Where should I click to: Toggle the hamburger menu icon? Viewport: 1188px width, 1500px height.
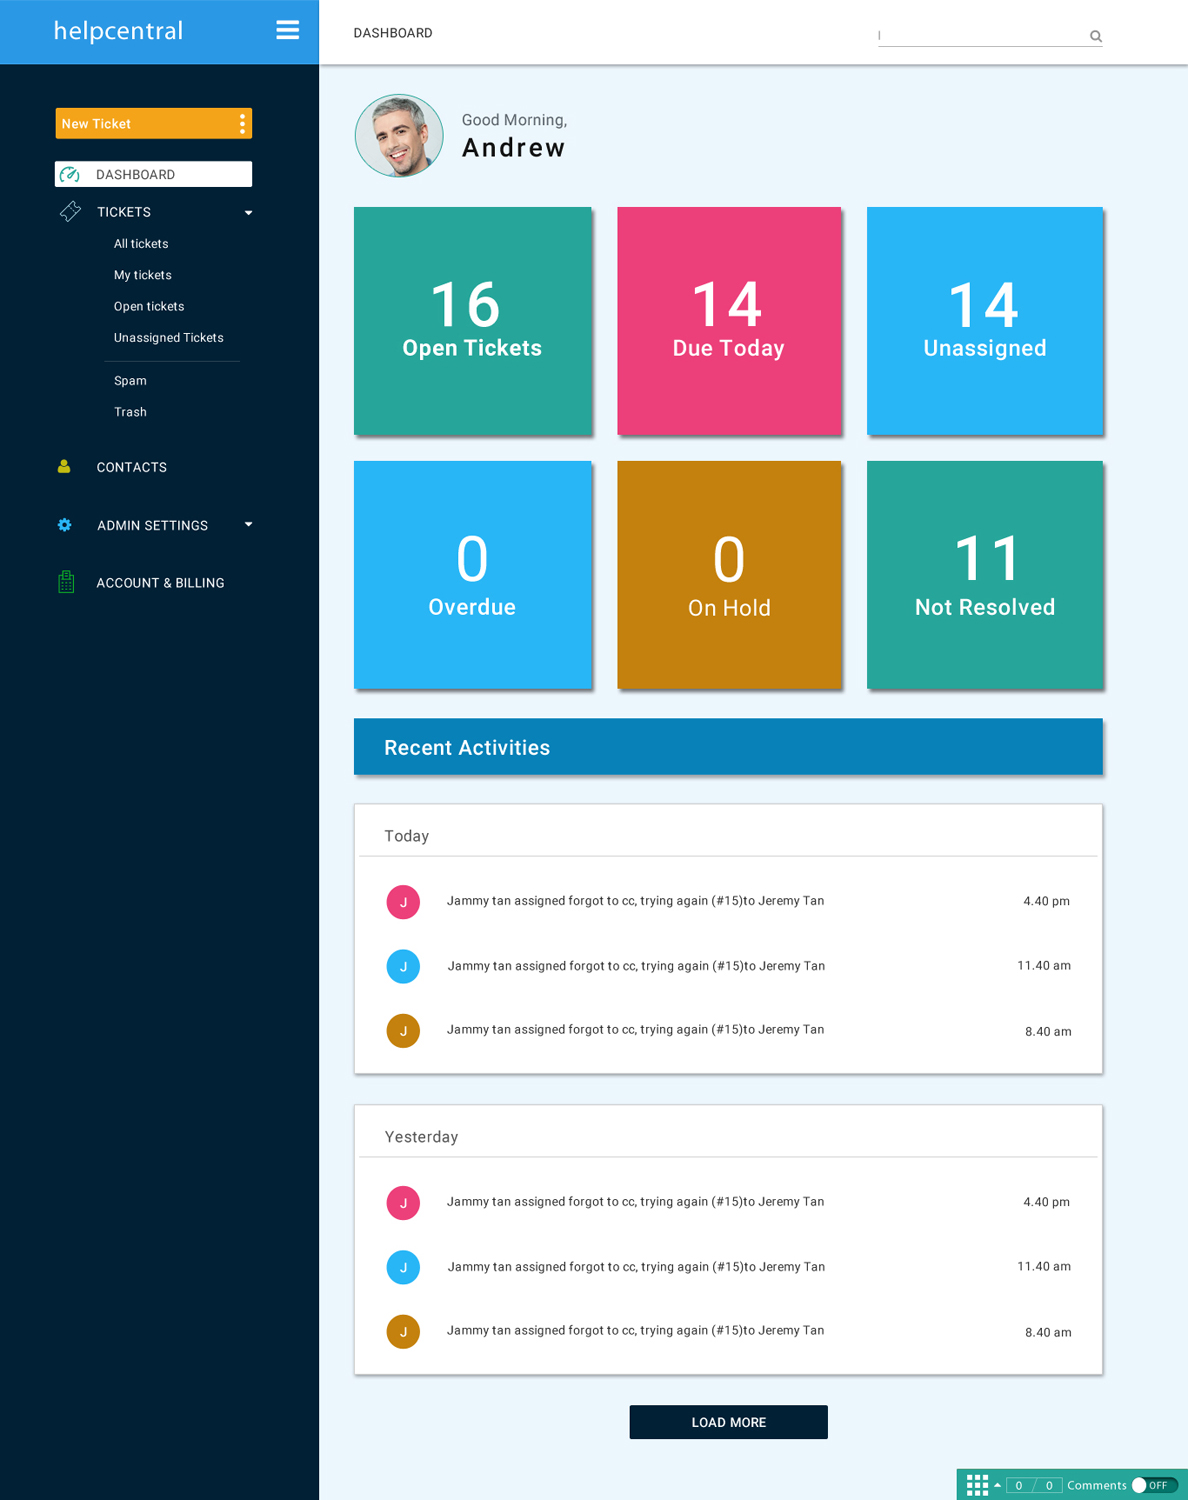pos(288,30)
